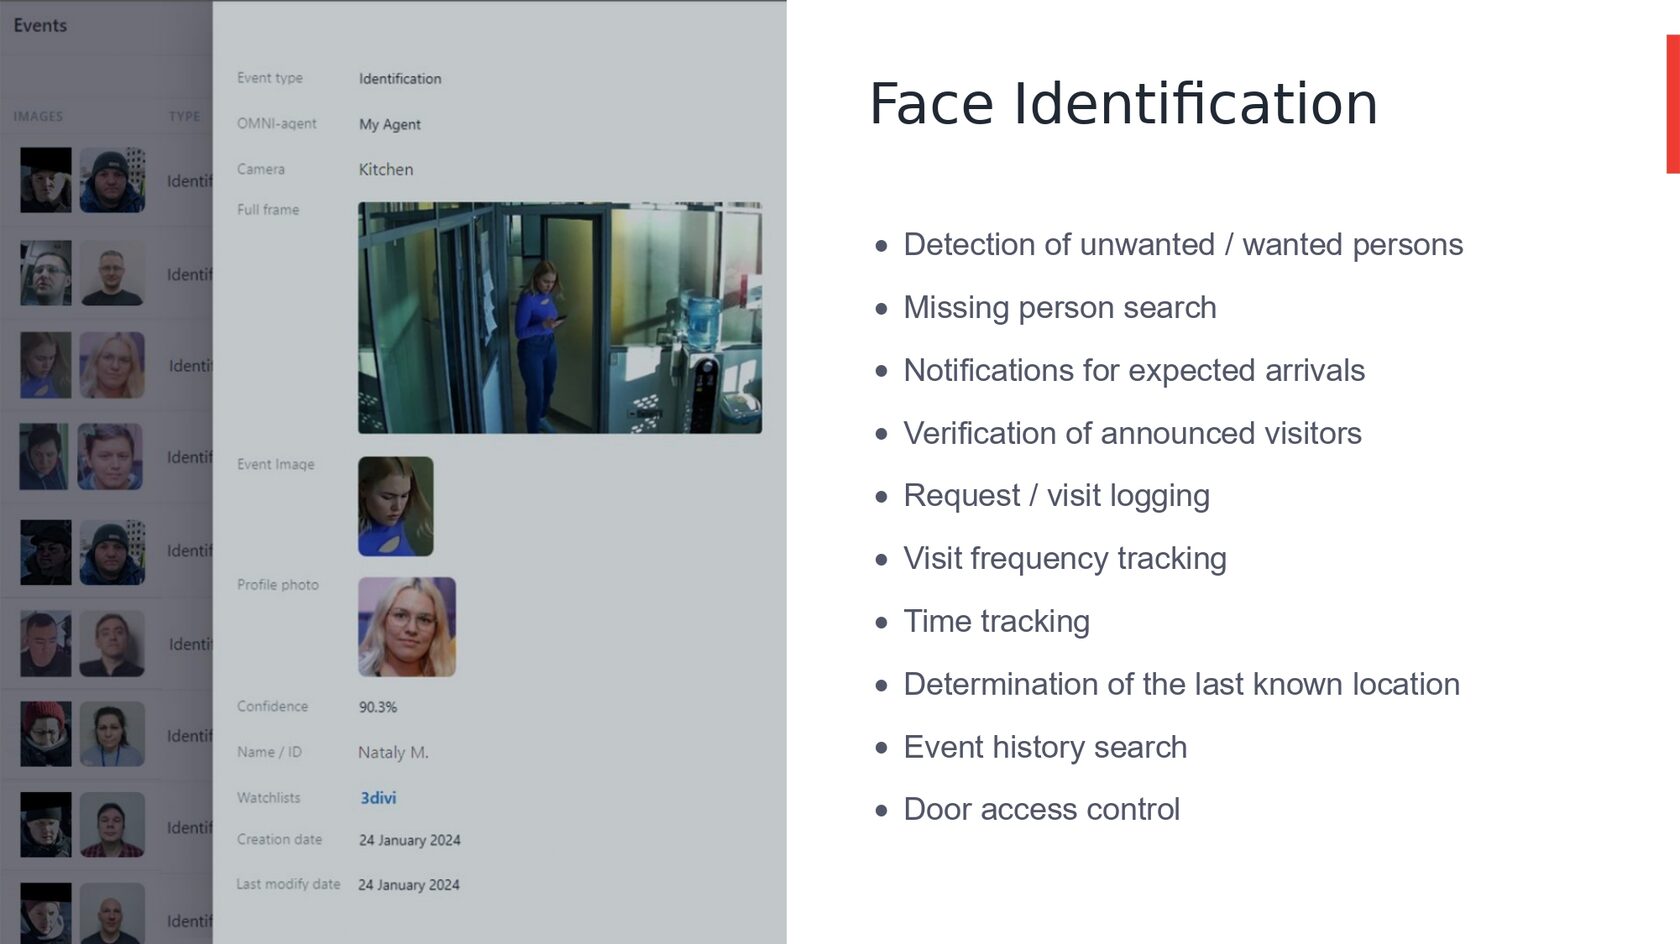Click the Kitchen camera name

tap(386, 169)
